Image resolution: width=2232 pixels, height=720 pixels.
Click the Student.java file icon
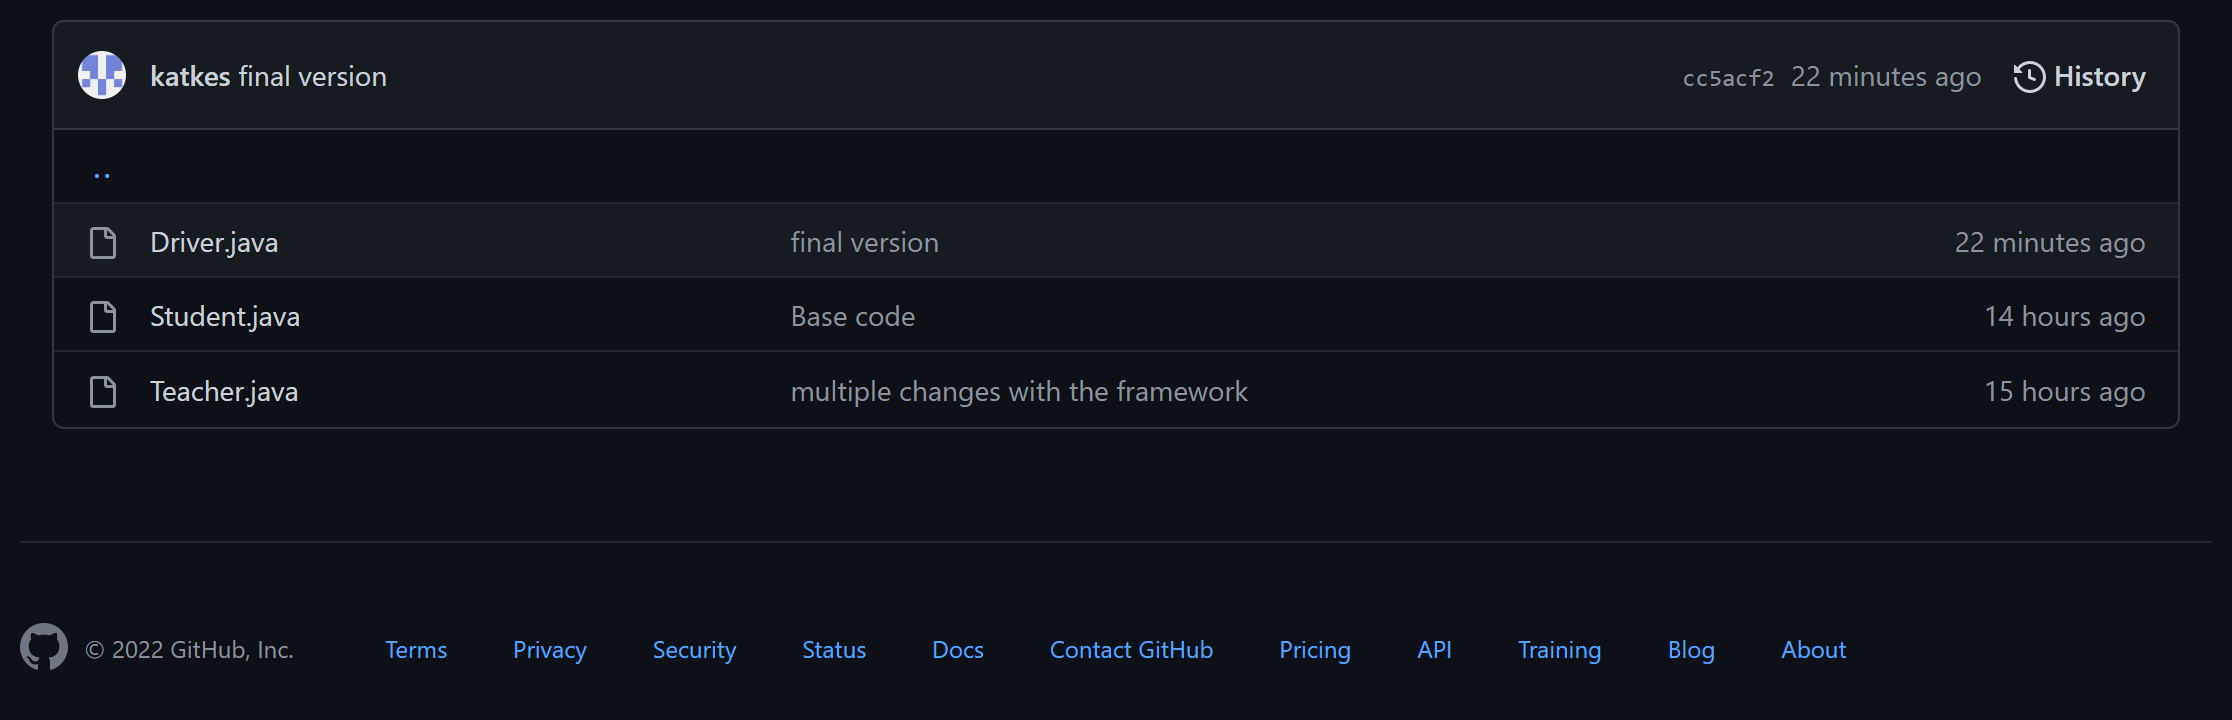click(x=103, y=316)
